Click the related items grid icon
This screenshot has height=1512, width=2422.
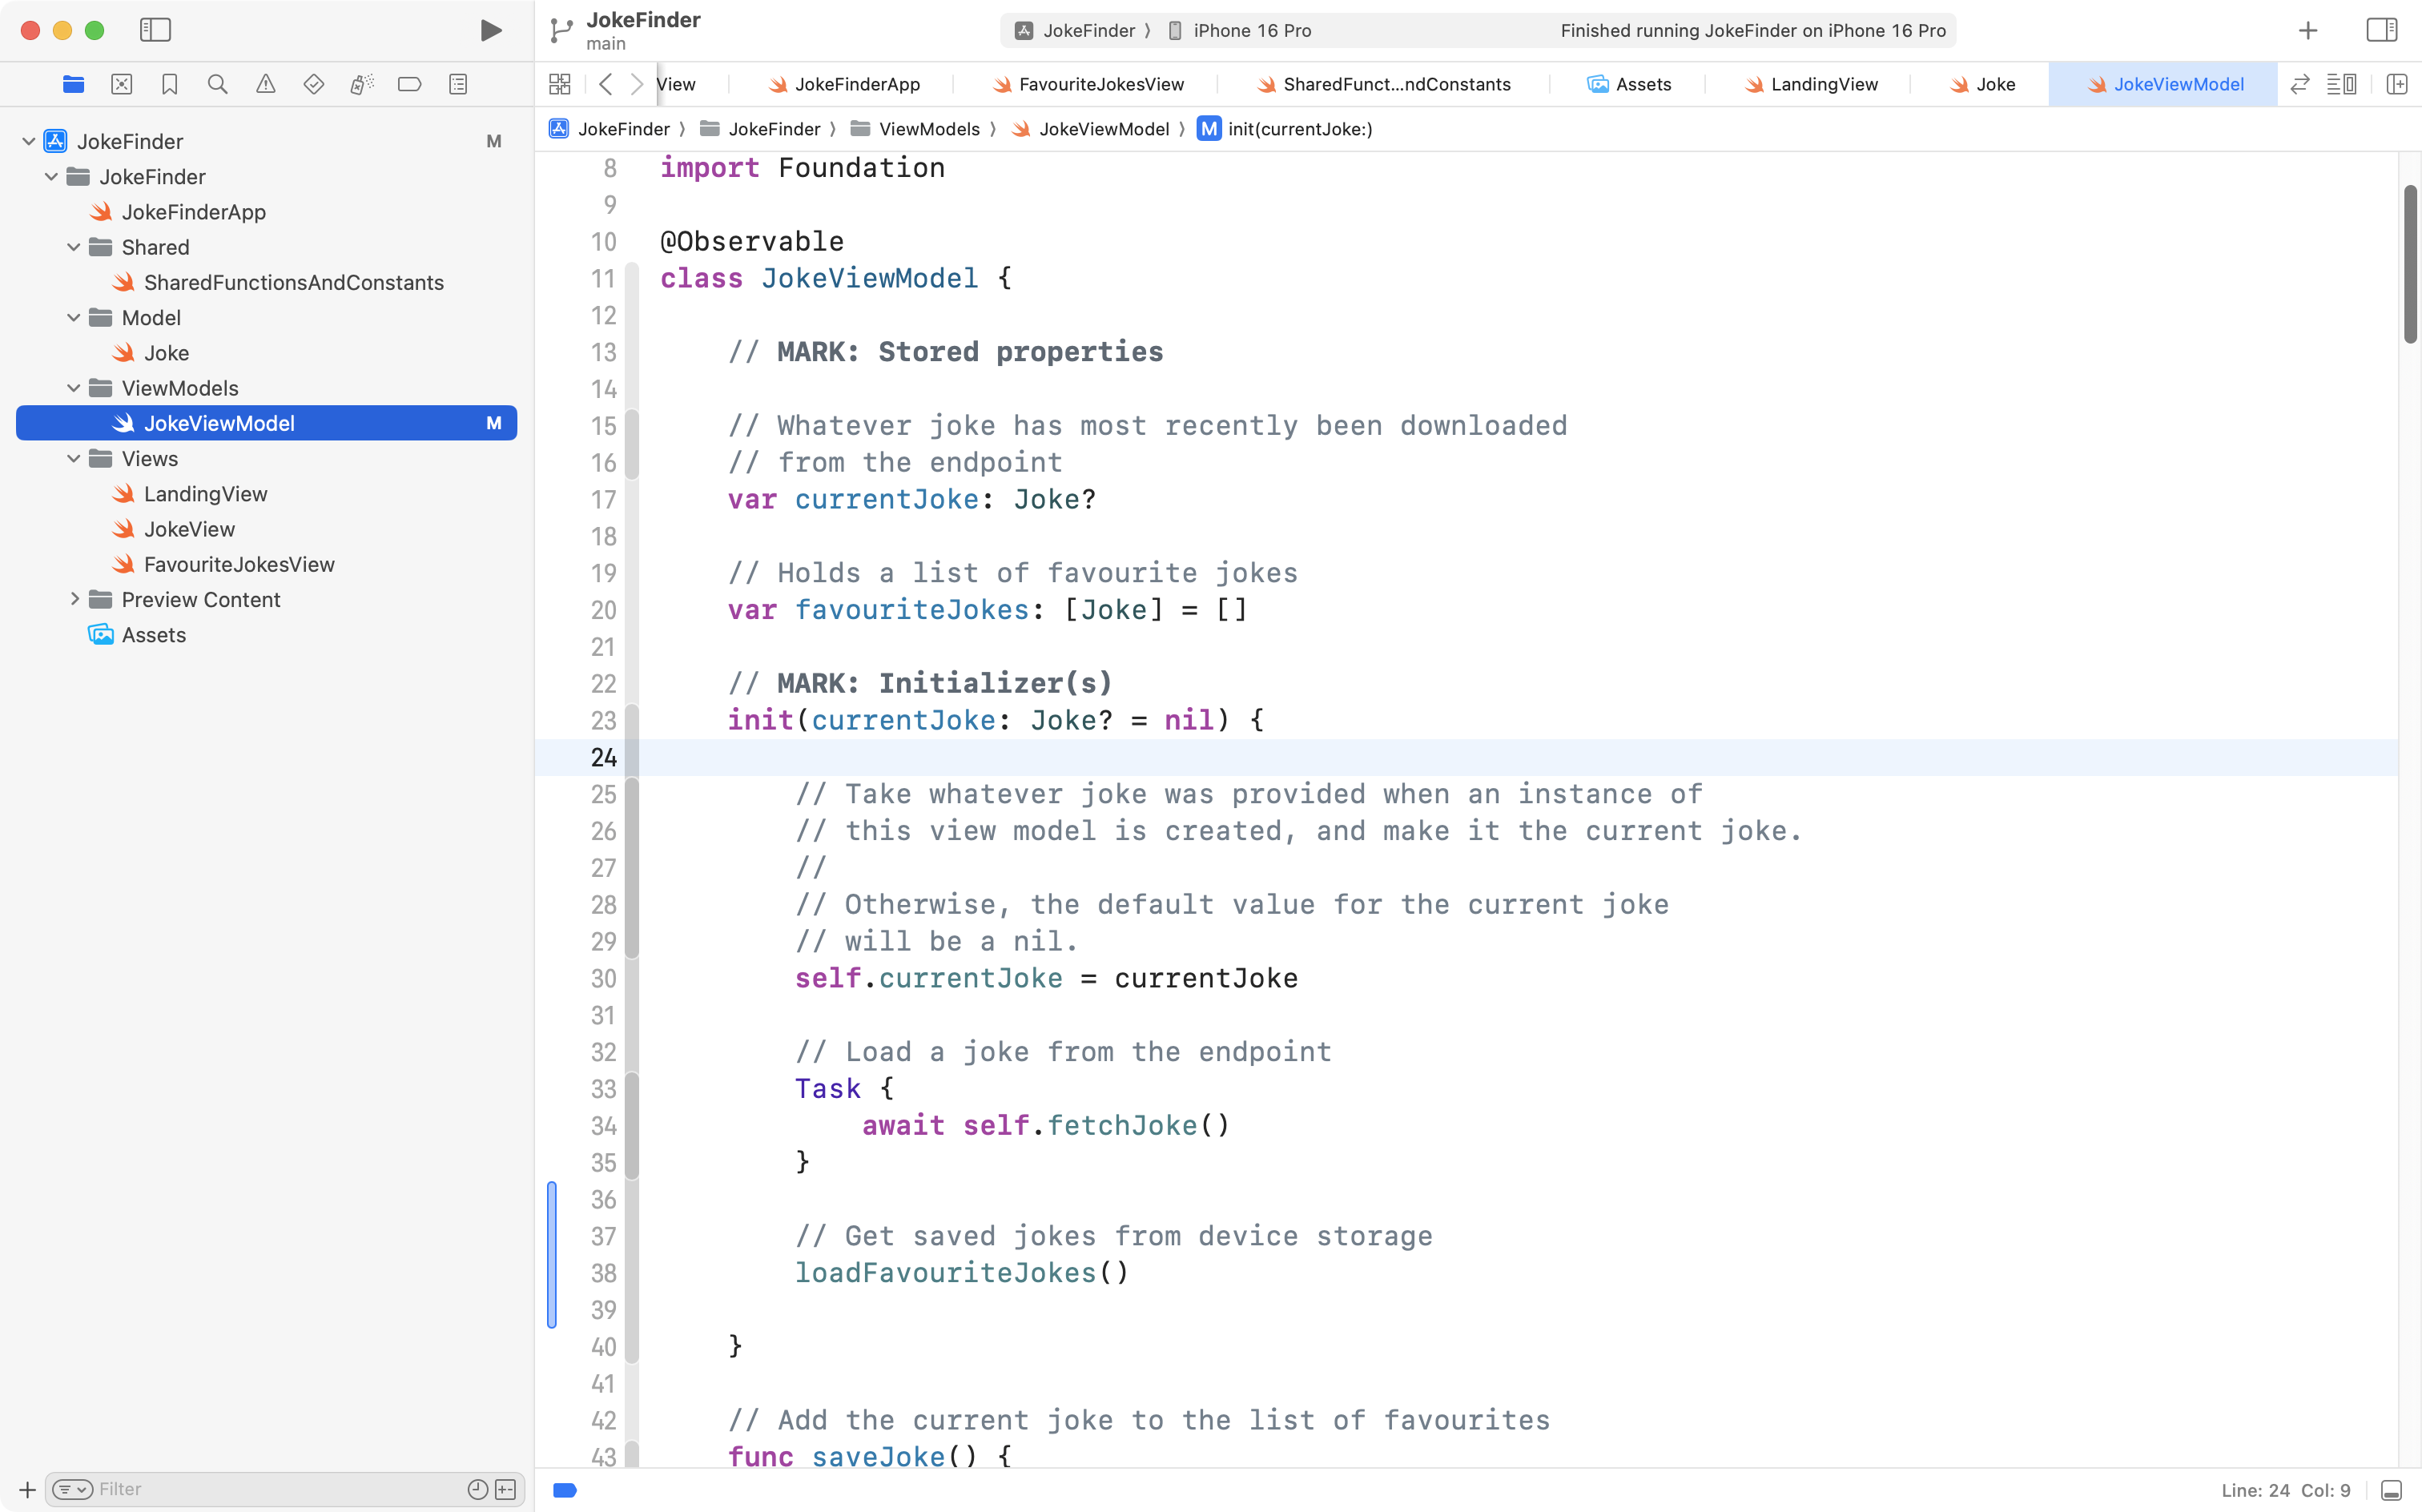click(x=560, y=84)
